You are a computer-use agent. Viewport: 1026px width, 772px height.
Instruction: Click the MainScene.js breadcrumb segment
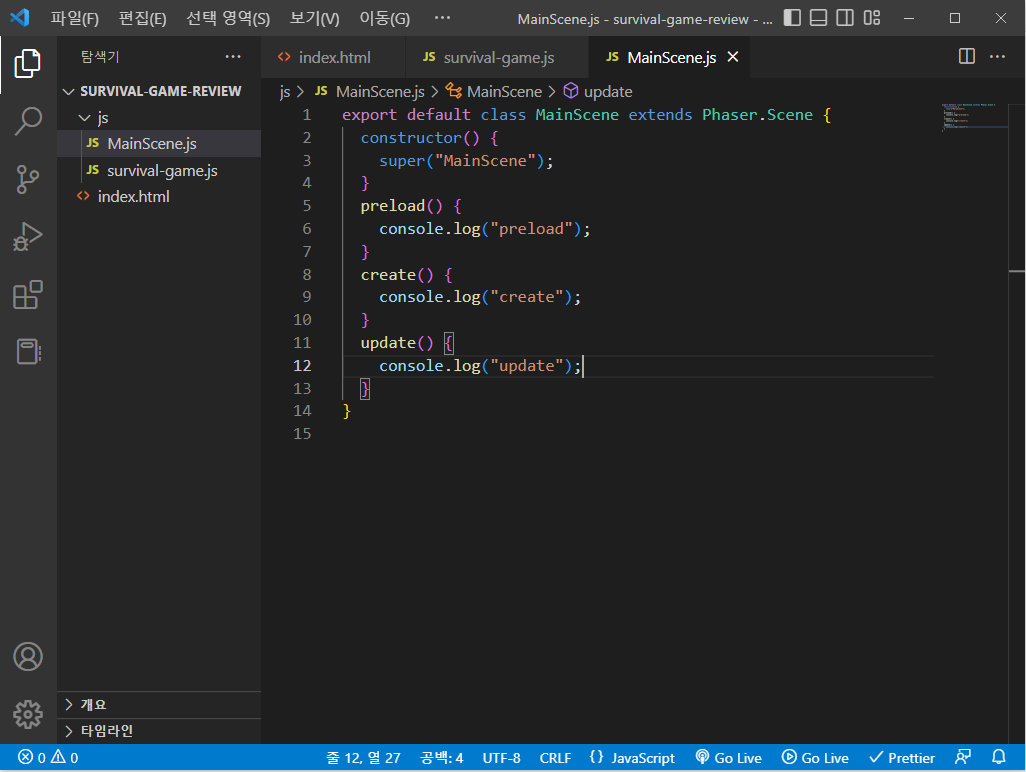coord(370,92)
